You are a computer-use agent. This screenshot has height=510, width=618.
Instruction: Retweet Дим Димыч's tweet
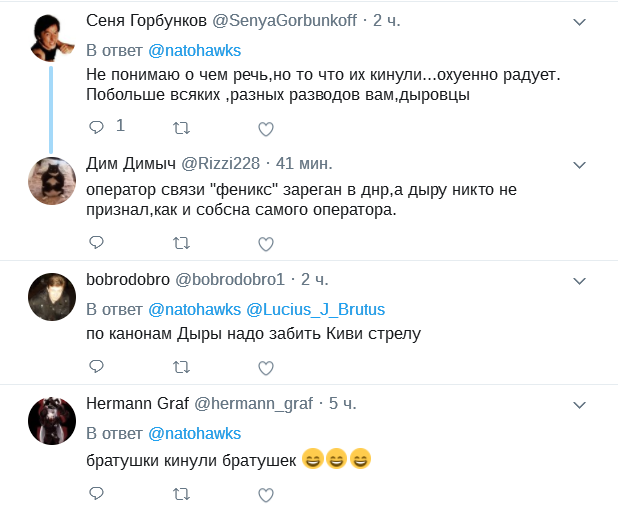tap(181, 243)
